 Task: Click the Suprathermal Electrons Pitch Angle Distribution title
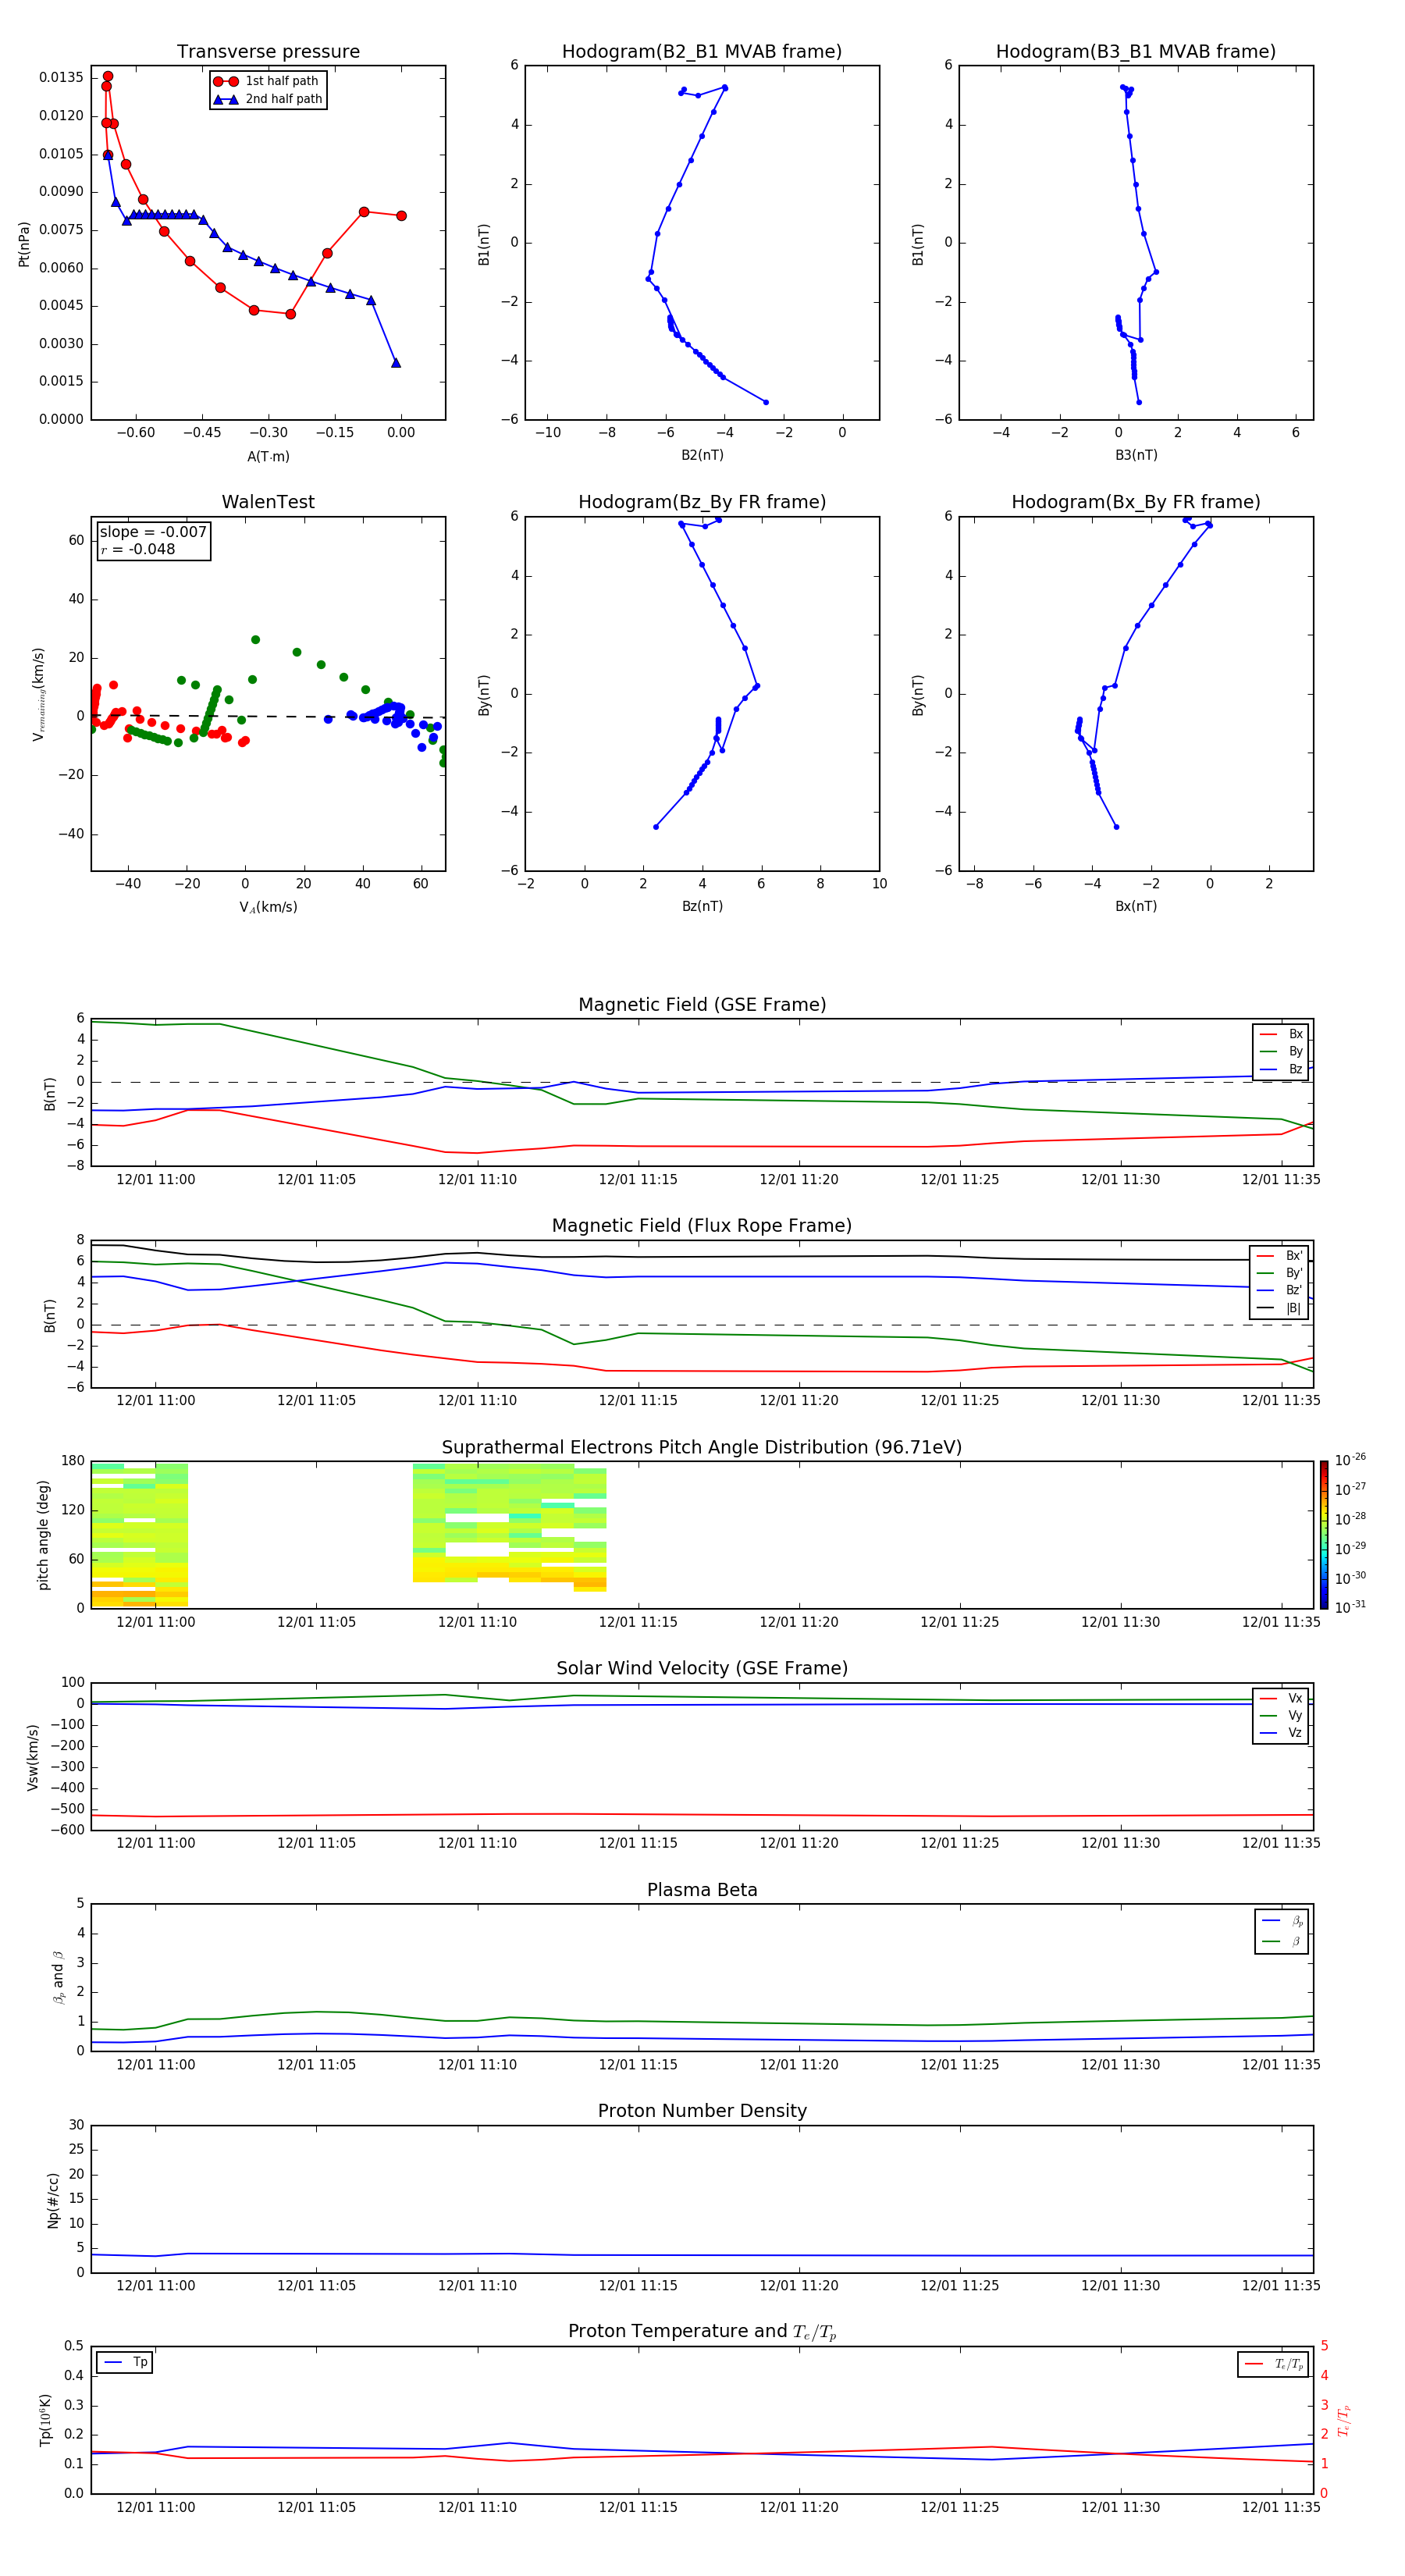coord(702,1448)
